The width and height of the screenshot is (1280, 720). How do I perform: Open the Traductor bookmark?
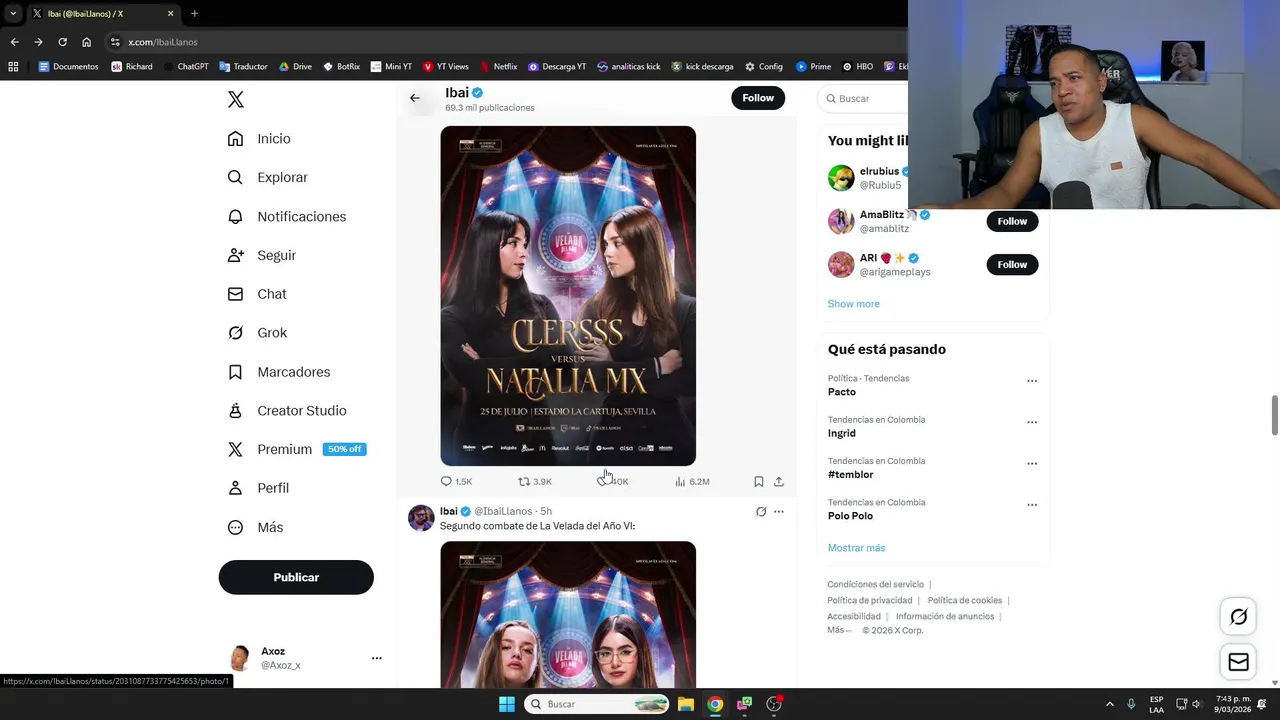pyautogui.click(x=242, y=67)
